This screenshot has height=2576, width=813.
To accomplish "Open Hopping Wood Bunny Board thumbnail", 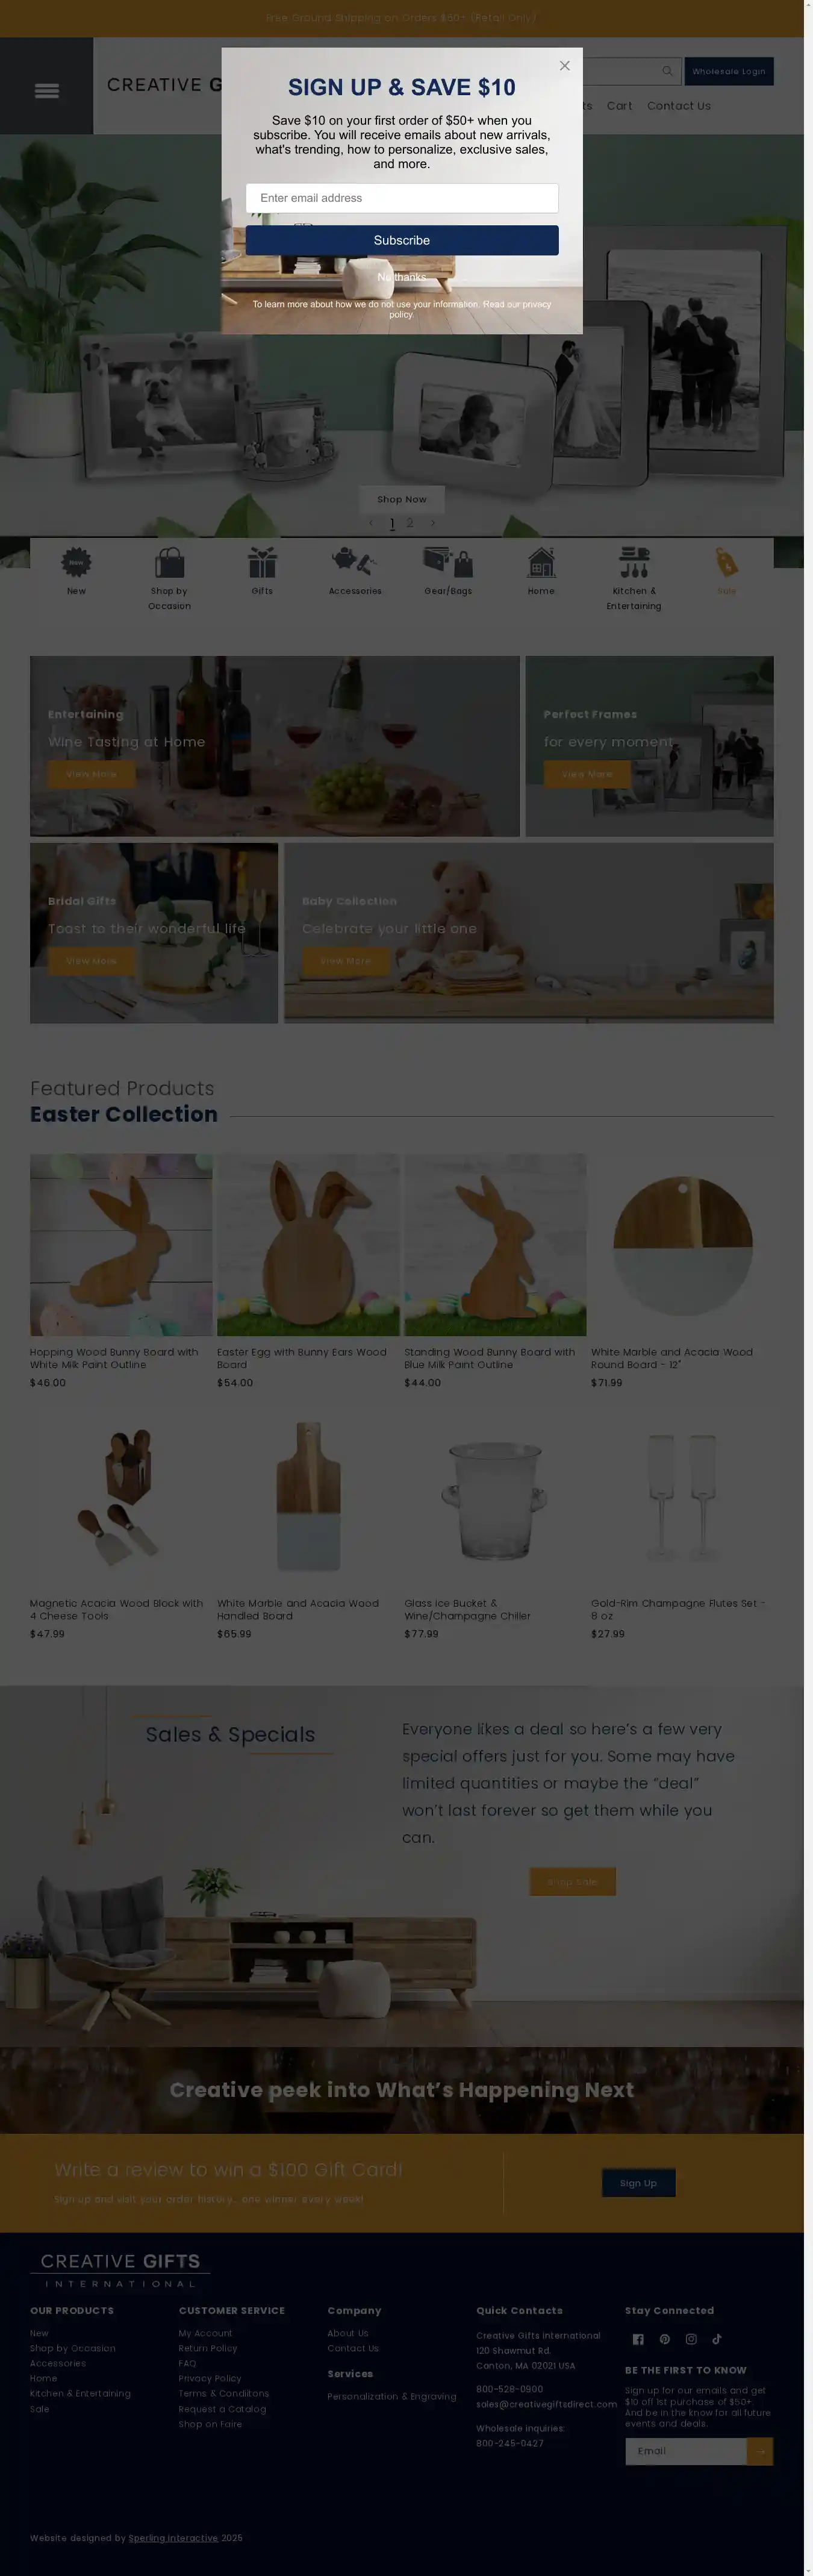I will click(x=121, y=1245).
